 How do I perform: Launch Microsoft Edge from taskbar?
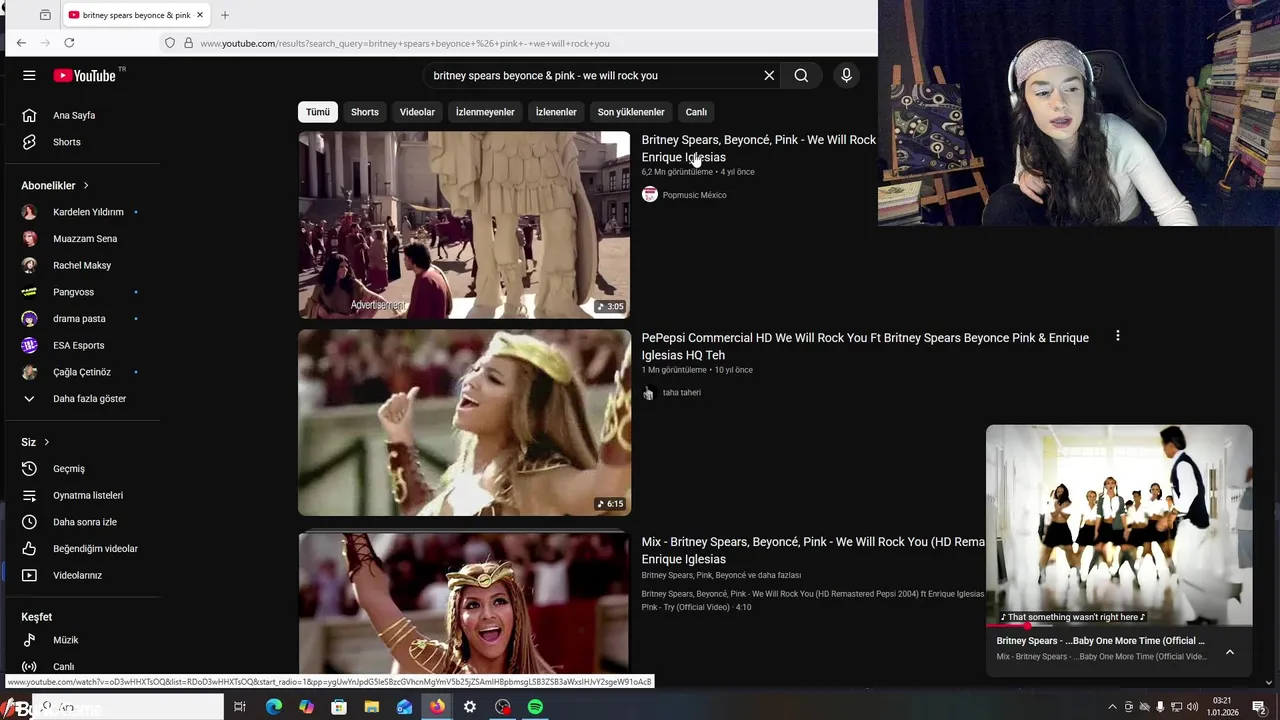[x=273, y=707]
